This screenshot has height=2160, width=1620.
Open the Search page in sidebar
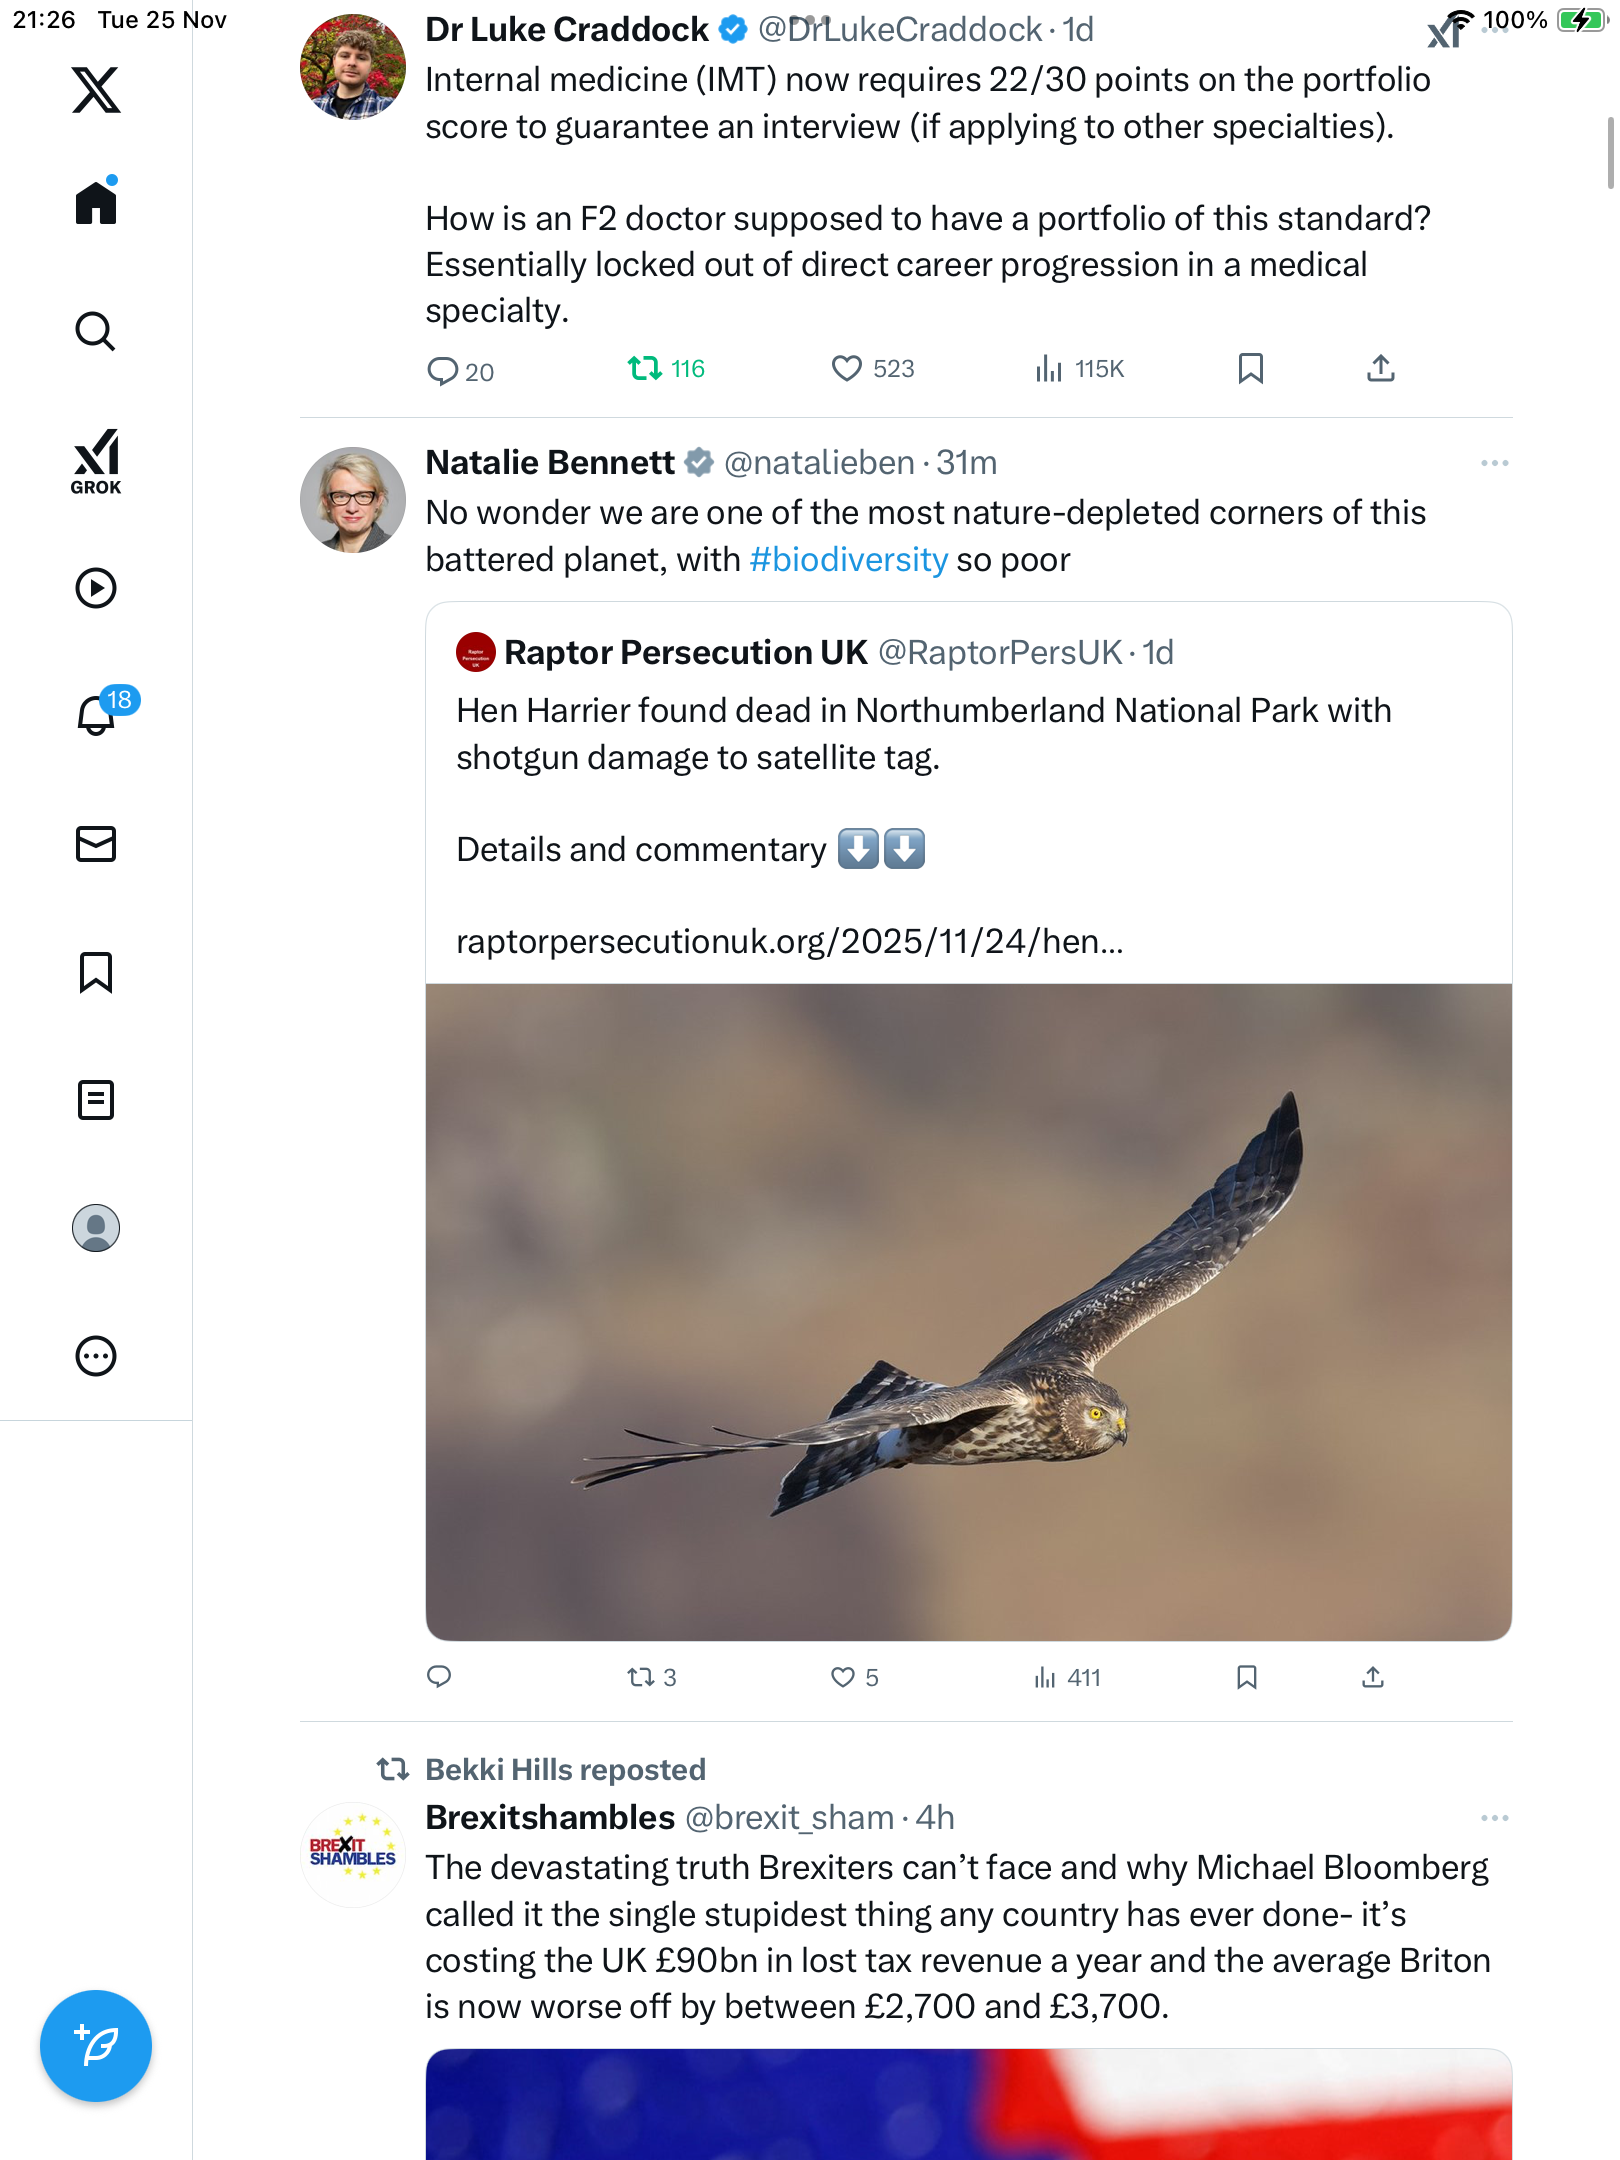(96, 332)
